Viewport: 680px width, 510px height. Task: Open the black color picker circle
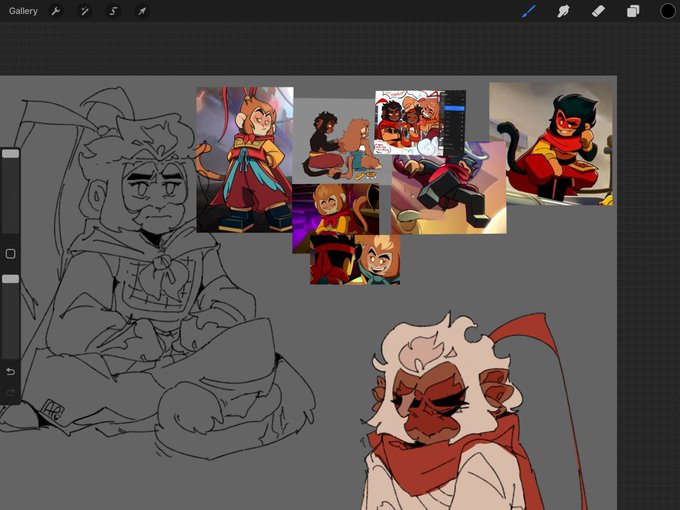pyautogui.click(x=668, y=11)
